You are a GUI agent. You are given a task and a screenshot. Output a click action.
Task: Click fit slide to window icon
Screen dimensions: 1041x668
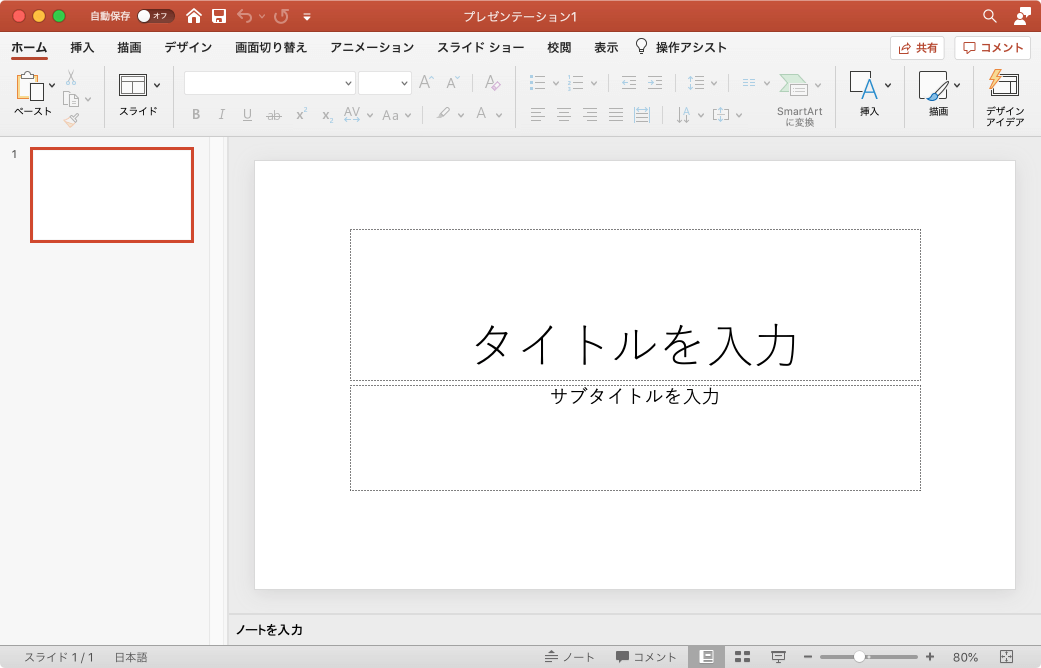click(1006, 657)
